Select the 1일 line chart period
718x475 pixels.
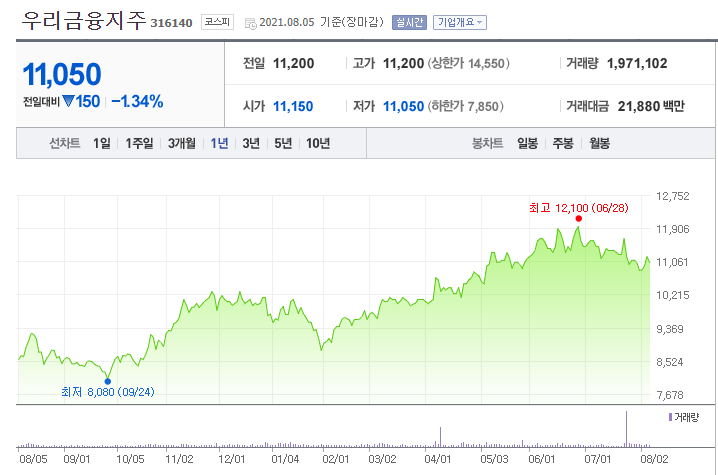click(102, 143)
